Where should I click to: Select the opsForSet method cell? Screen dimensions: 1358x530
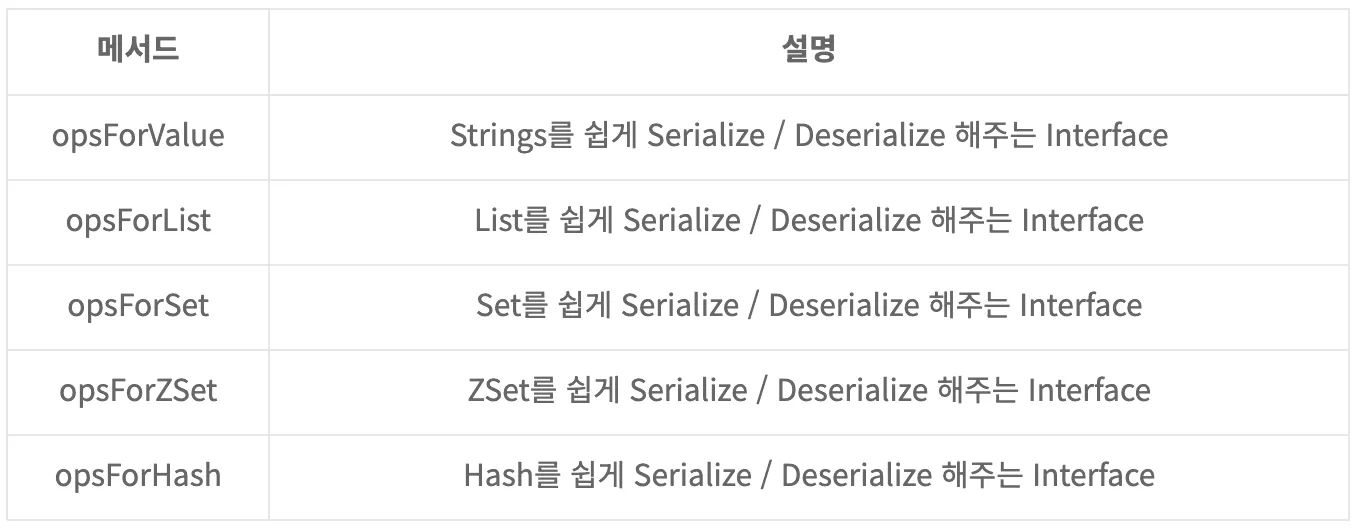tap(138, 305)
